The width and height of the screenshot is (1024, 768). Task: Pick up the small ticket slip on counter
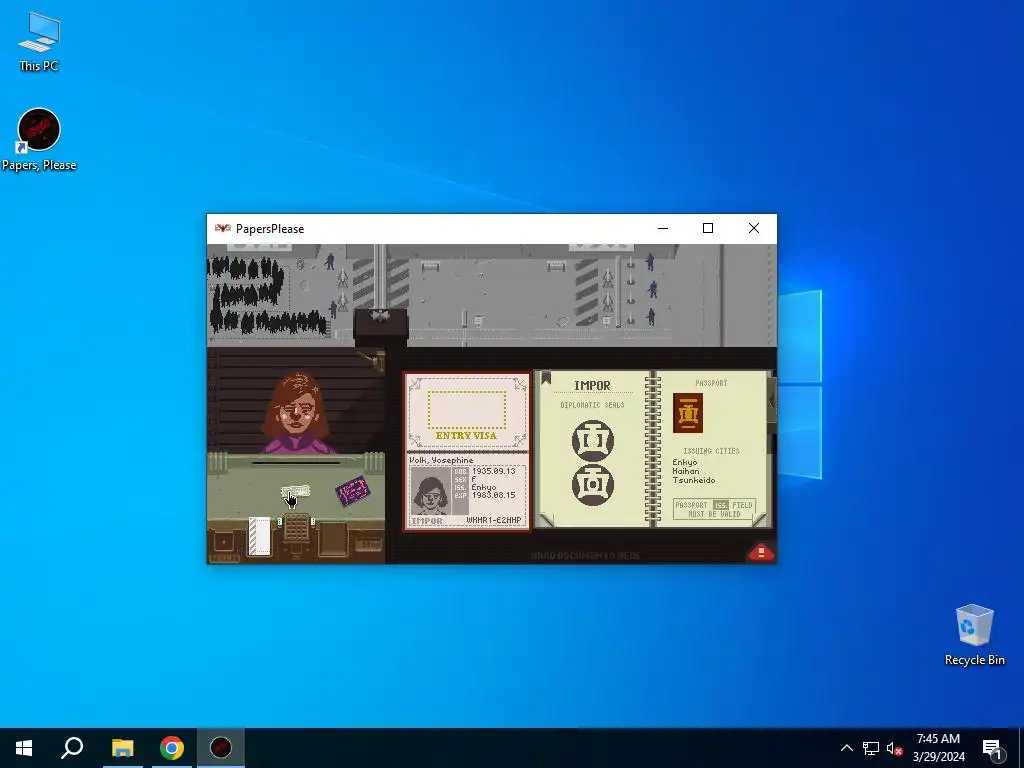tap(295, 492)
